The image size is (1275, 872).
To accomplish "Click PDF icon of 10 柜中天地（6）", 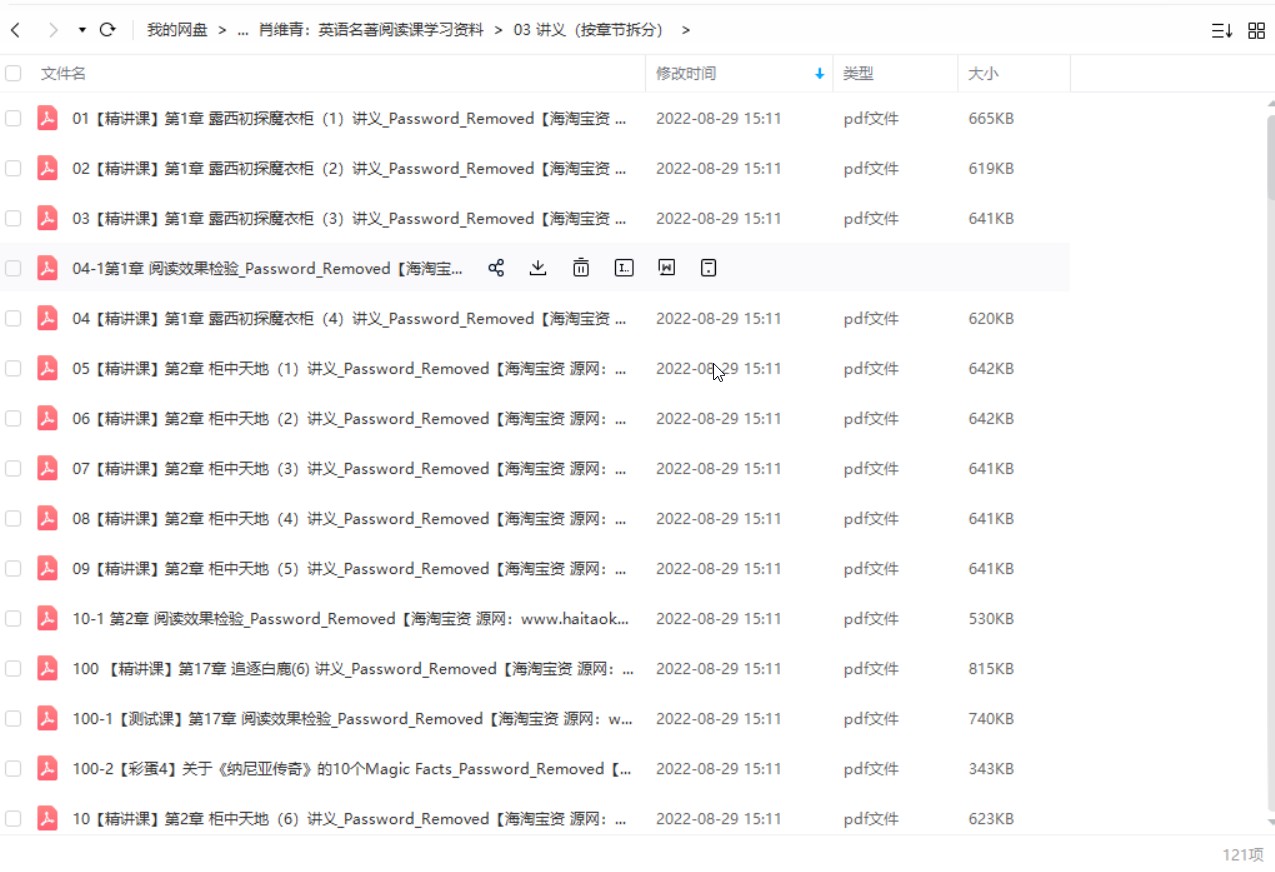I will 47,818.
